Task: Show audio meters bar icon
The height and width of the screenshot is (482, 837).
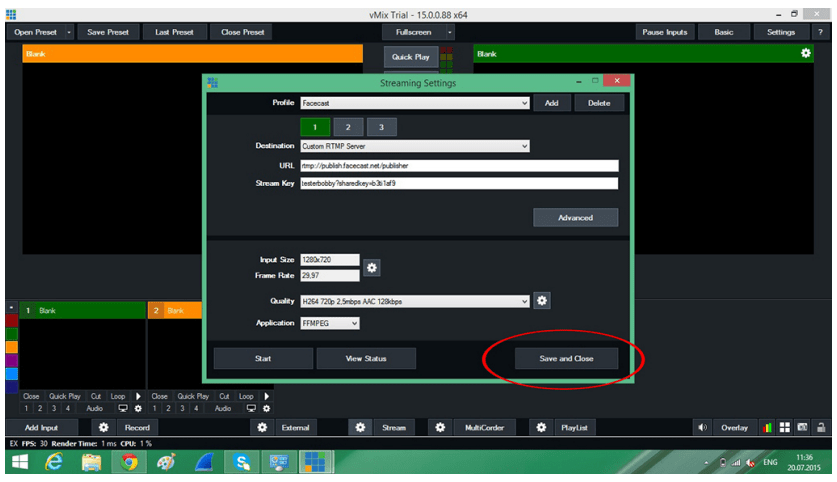Action: tap(767, 427)
